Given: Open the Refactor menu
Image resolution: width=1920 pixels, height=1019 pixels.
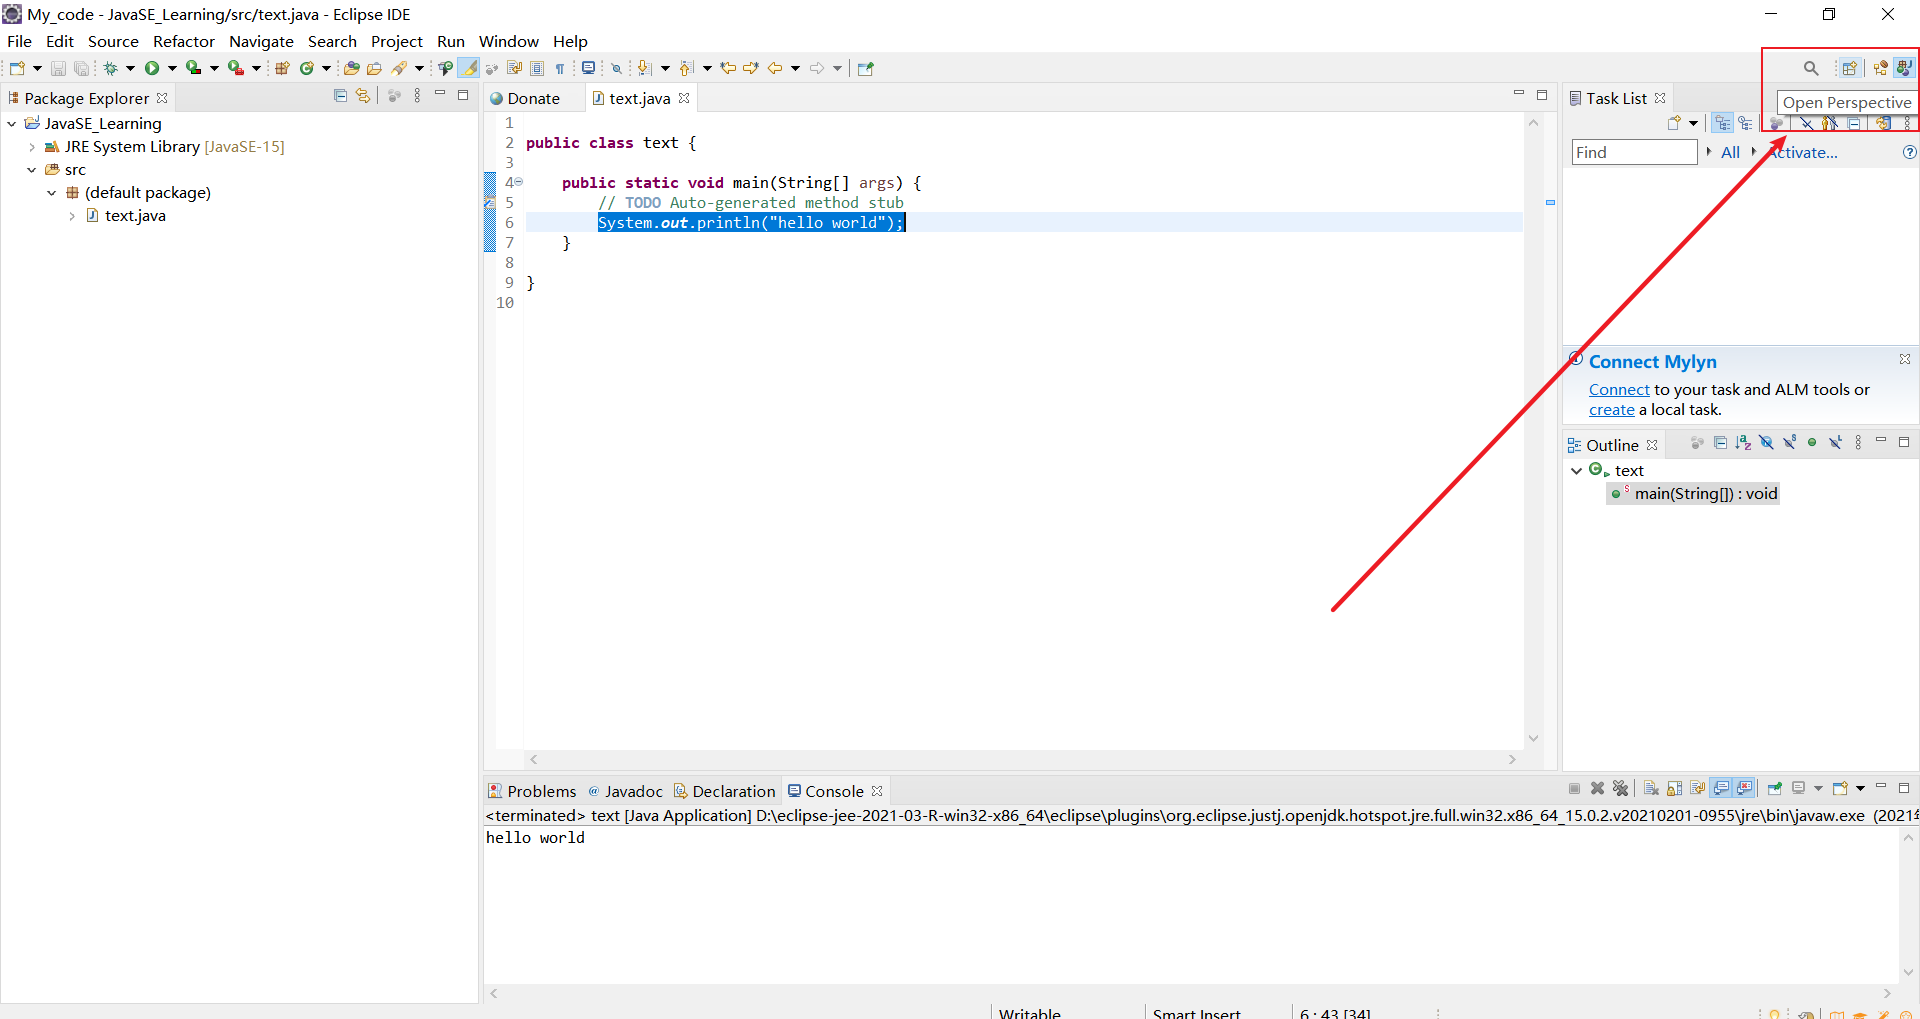Looking at the screenshot, I should click(x=184, y=41).
